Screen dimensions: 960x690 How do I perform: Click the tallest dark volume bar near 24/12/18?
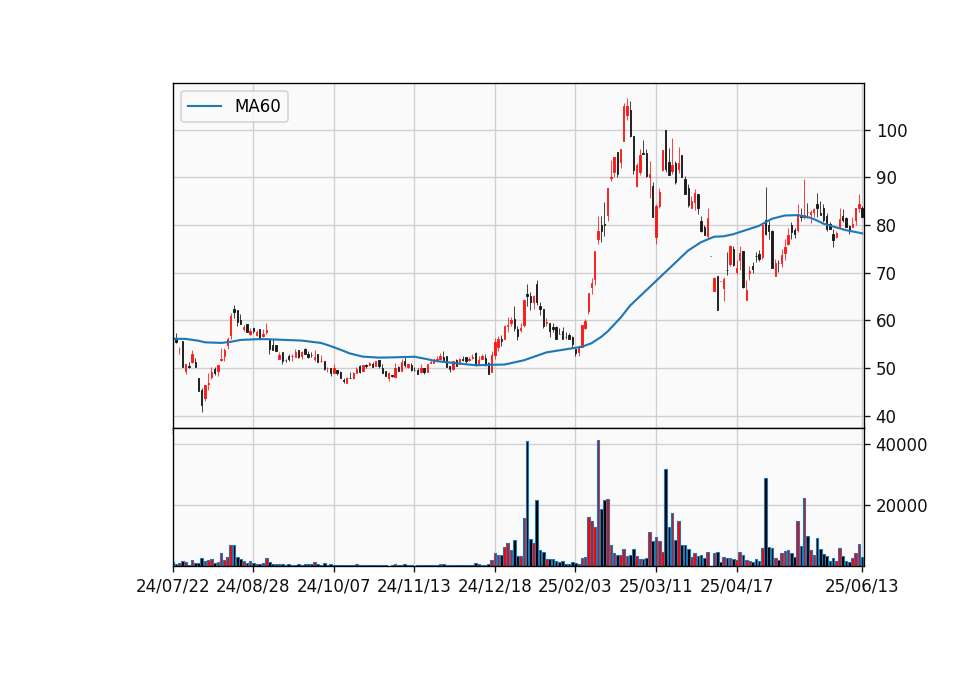pos(527,503)
